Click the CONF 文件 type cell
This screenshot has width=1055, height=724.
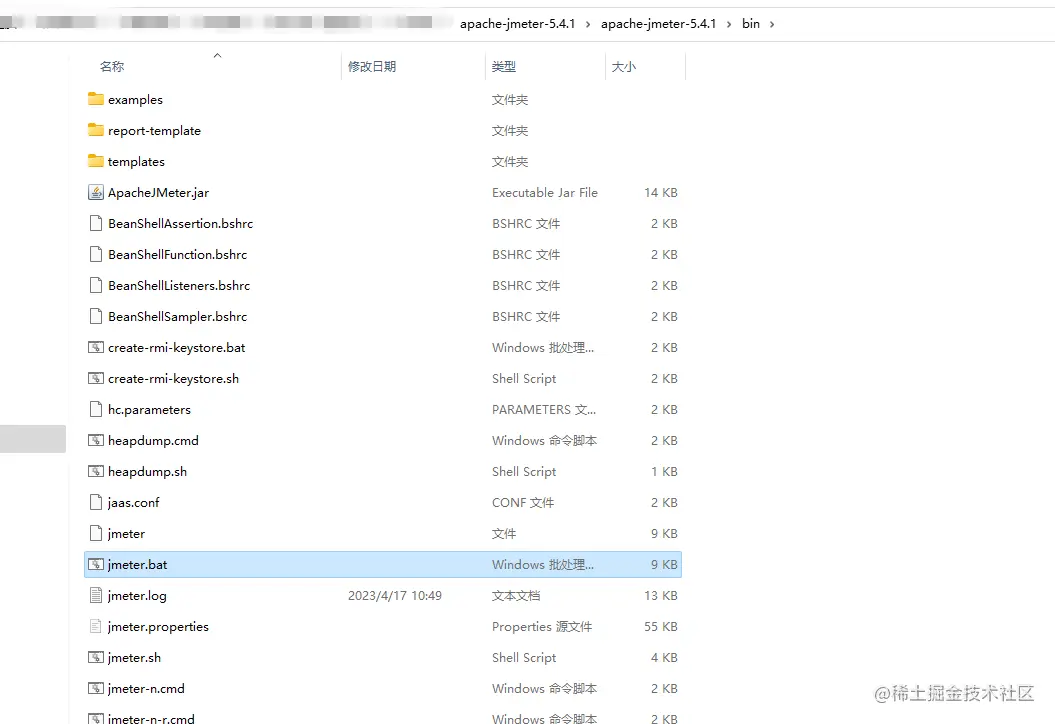[x=523, y=503]
